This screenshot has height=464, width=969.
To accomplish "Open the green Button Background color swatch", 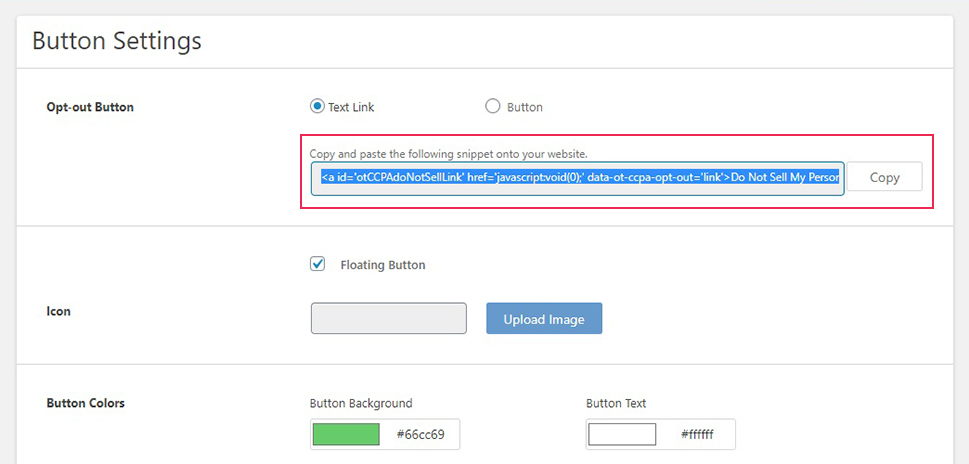I will [x=346, y=434].
